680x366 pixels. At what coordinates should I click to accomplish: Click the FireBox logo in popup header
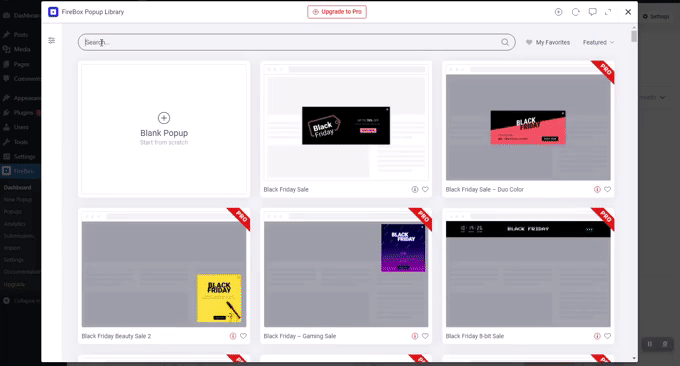[x=53, y=12]
